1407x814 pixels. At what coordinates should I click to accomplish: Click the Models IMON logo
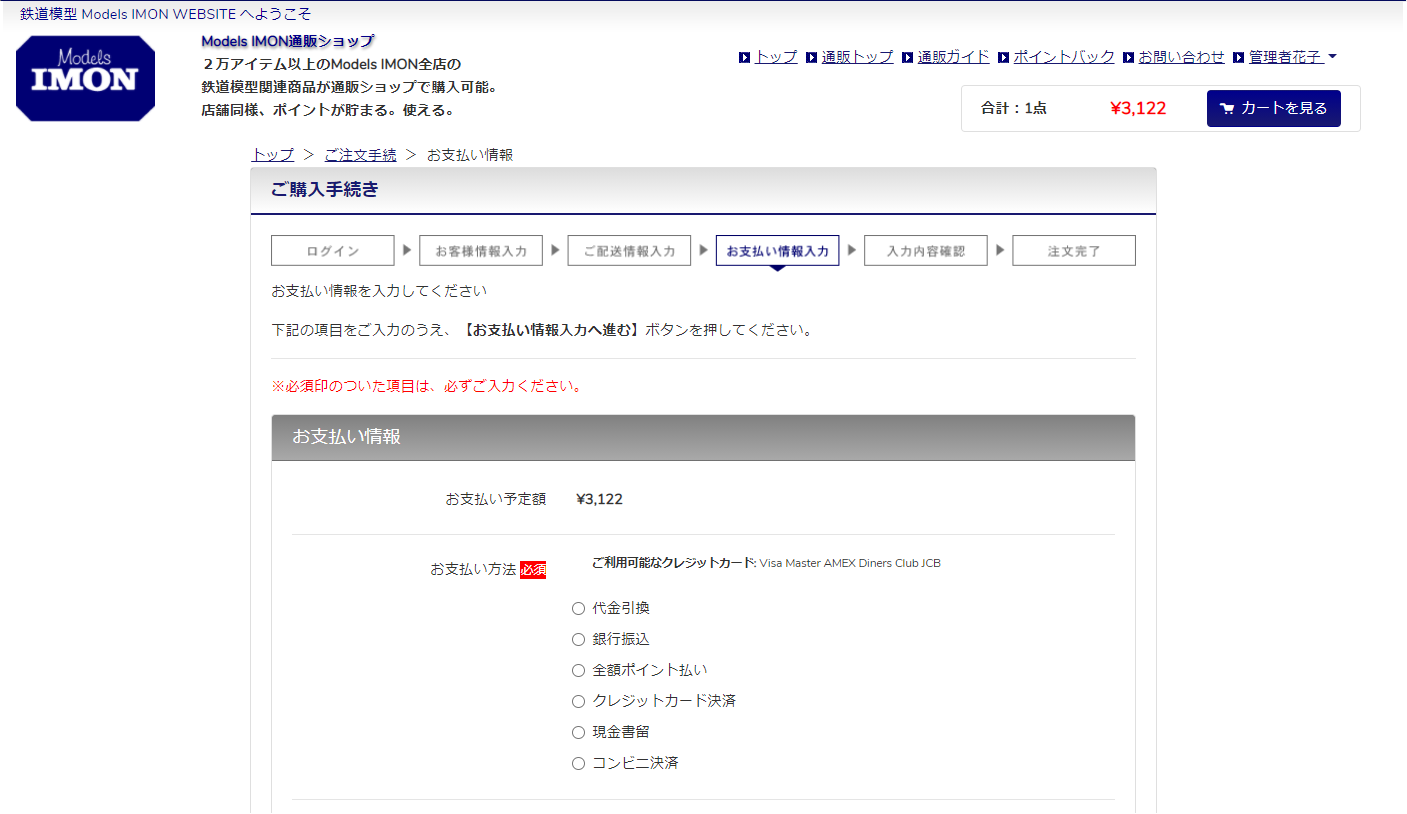click(85, 79)
